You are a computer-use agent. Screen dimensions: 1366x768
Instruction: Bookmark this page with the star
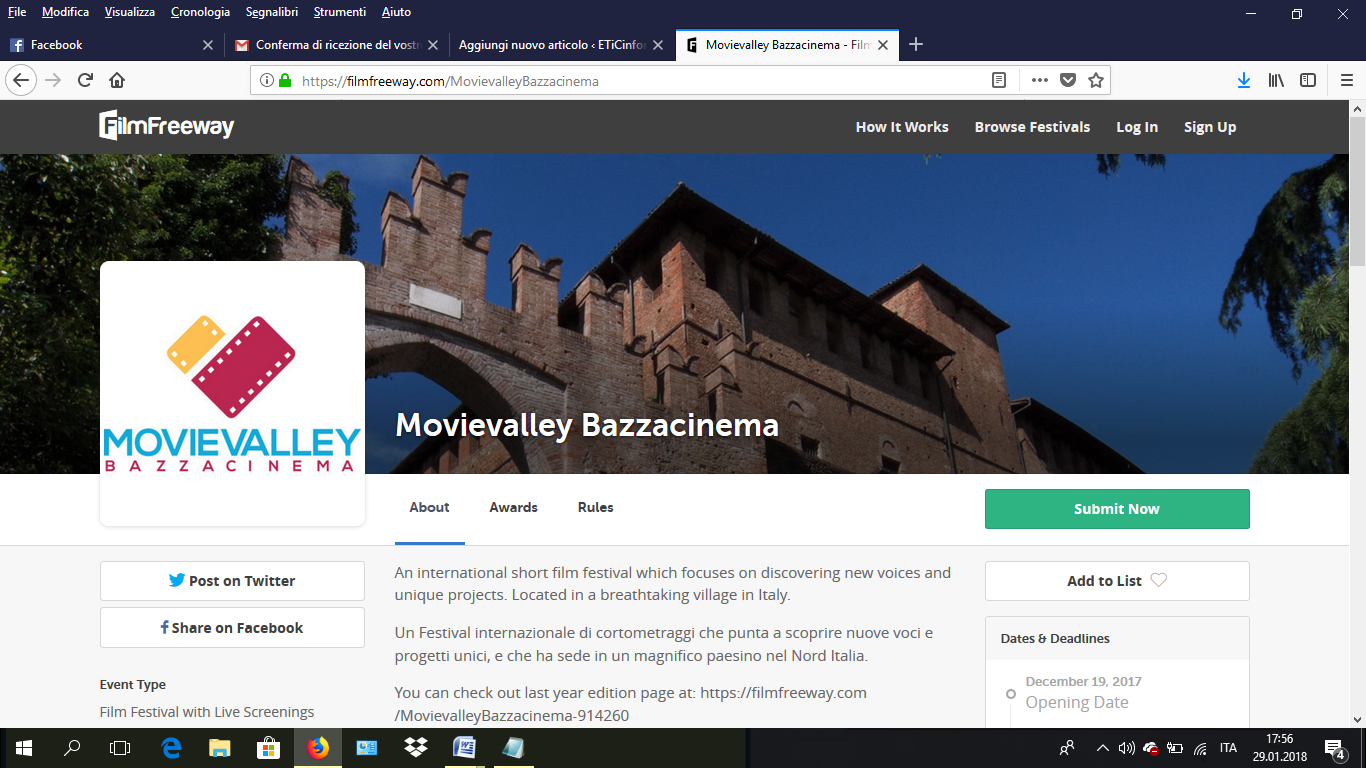point(1096,81)
